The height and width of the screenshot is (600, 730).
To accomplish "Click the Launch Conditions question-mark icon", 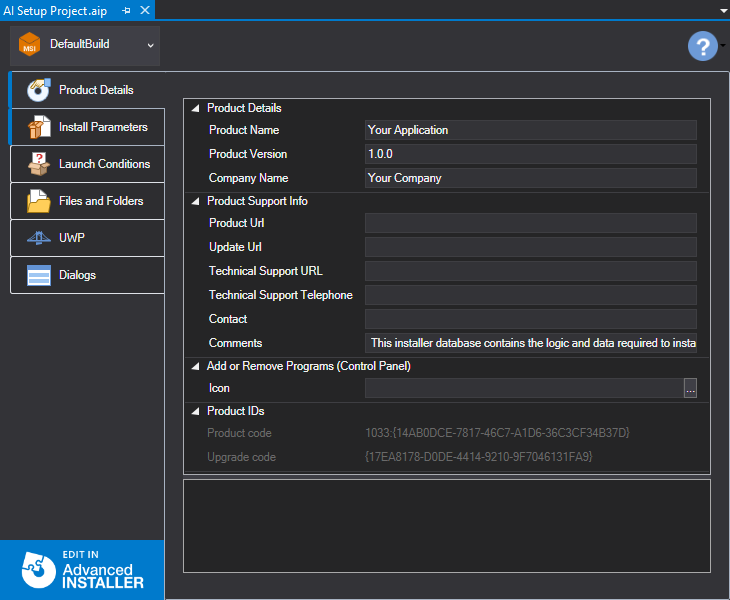I will pos(38,164).
